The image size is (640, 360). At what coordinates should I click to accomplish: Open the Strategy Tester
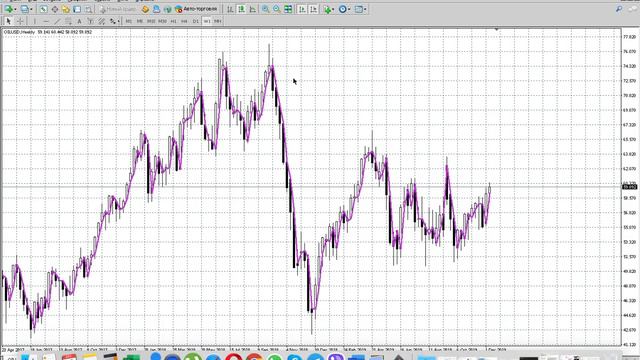coord(88,9)
